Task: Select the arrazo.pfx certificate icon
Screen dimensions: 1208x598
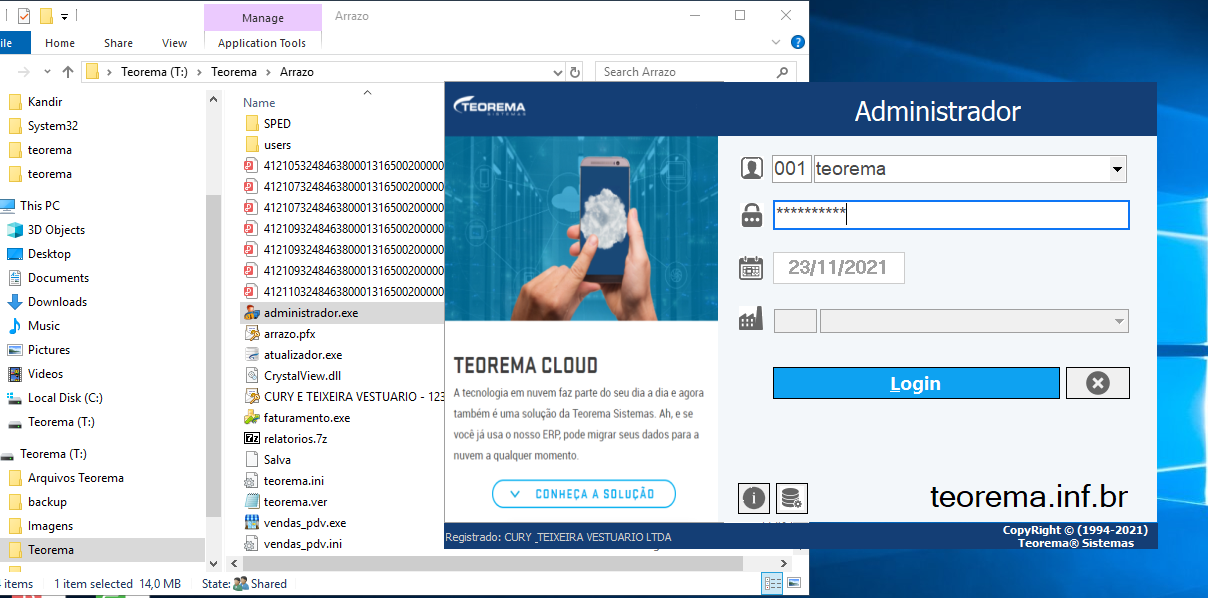Action: point(252,333)
